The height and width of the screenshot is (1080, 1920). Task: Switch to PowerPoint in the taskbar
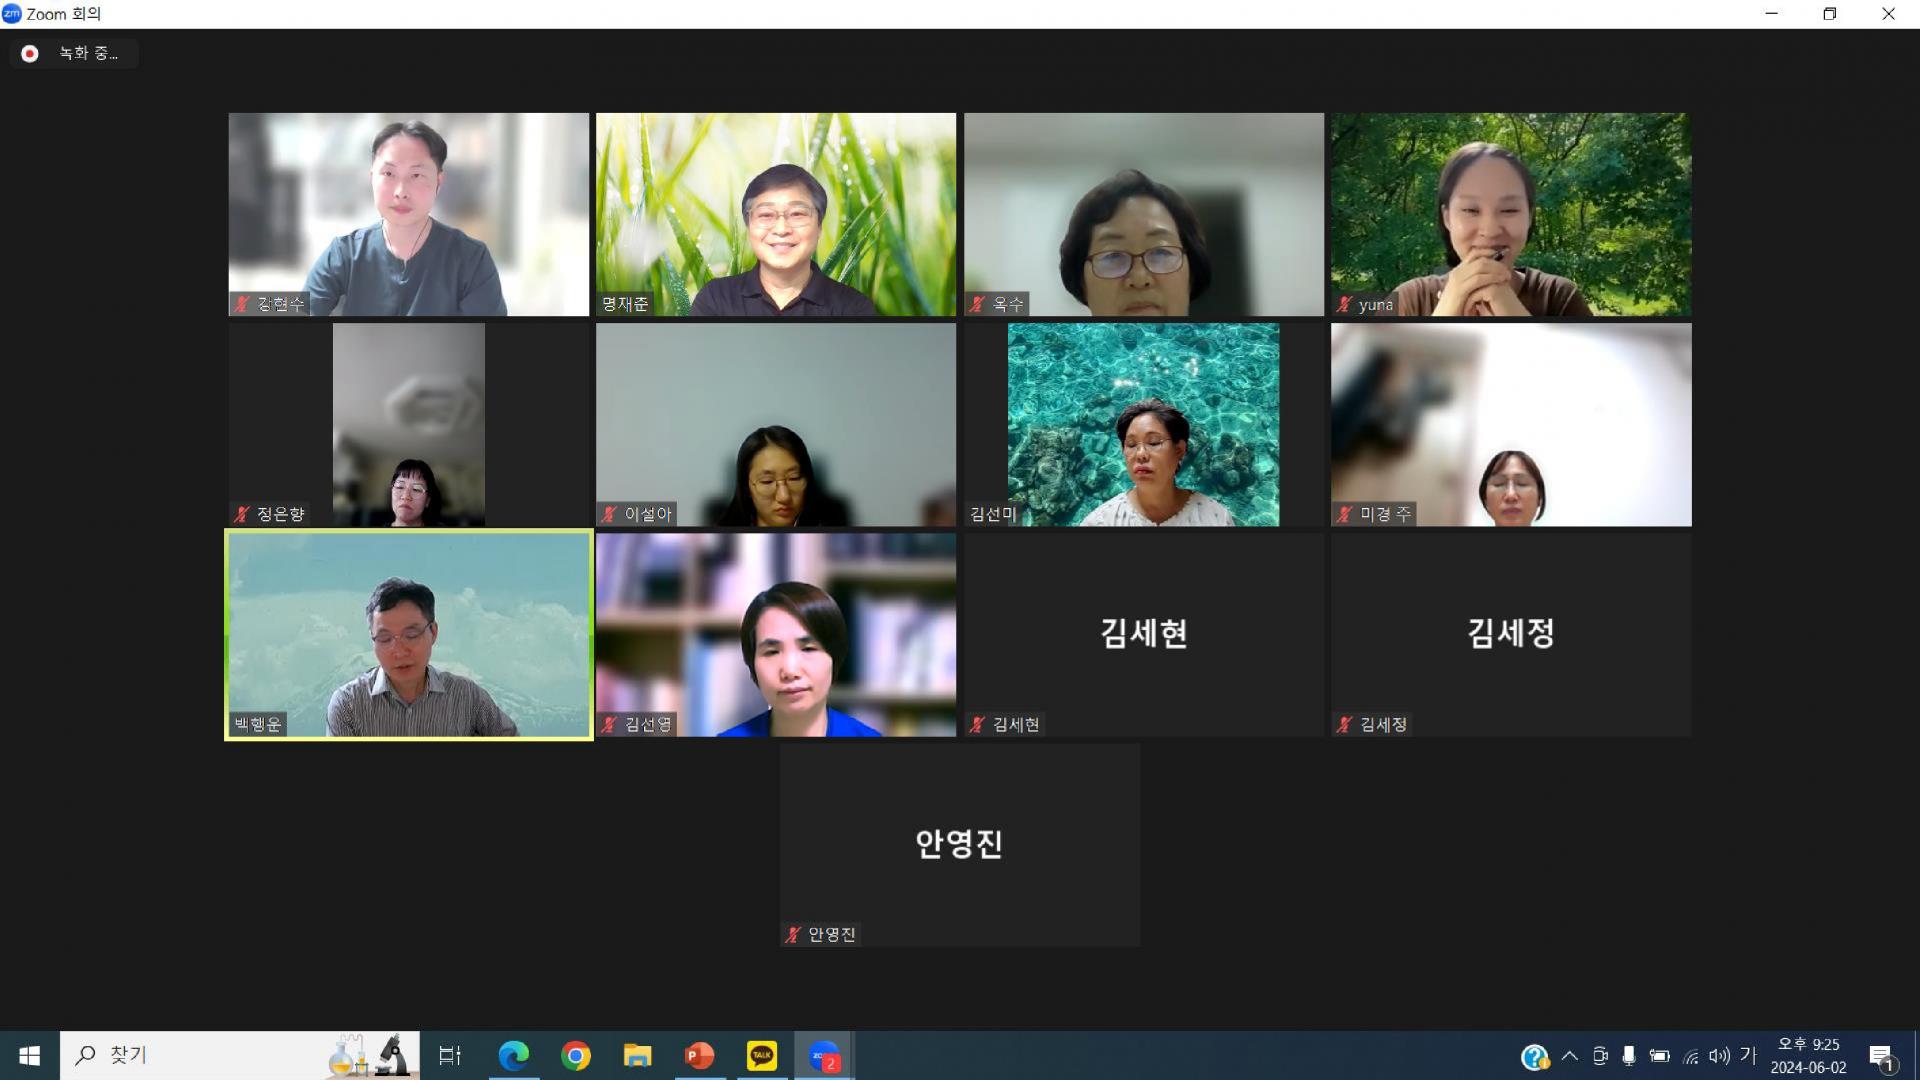699,1055
